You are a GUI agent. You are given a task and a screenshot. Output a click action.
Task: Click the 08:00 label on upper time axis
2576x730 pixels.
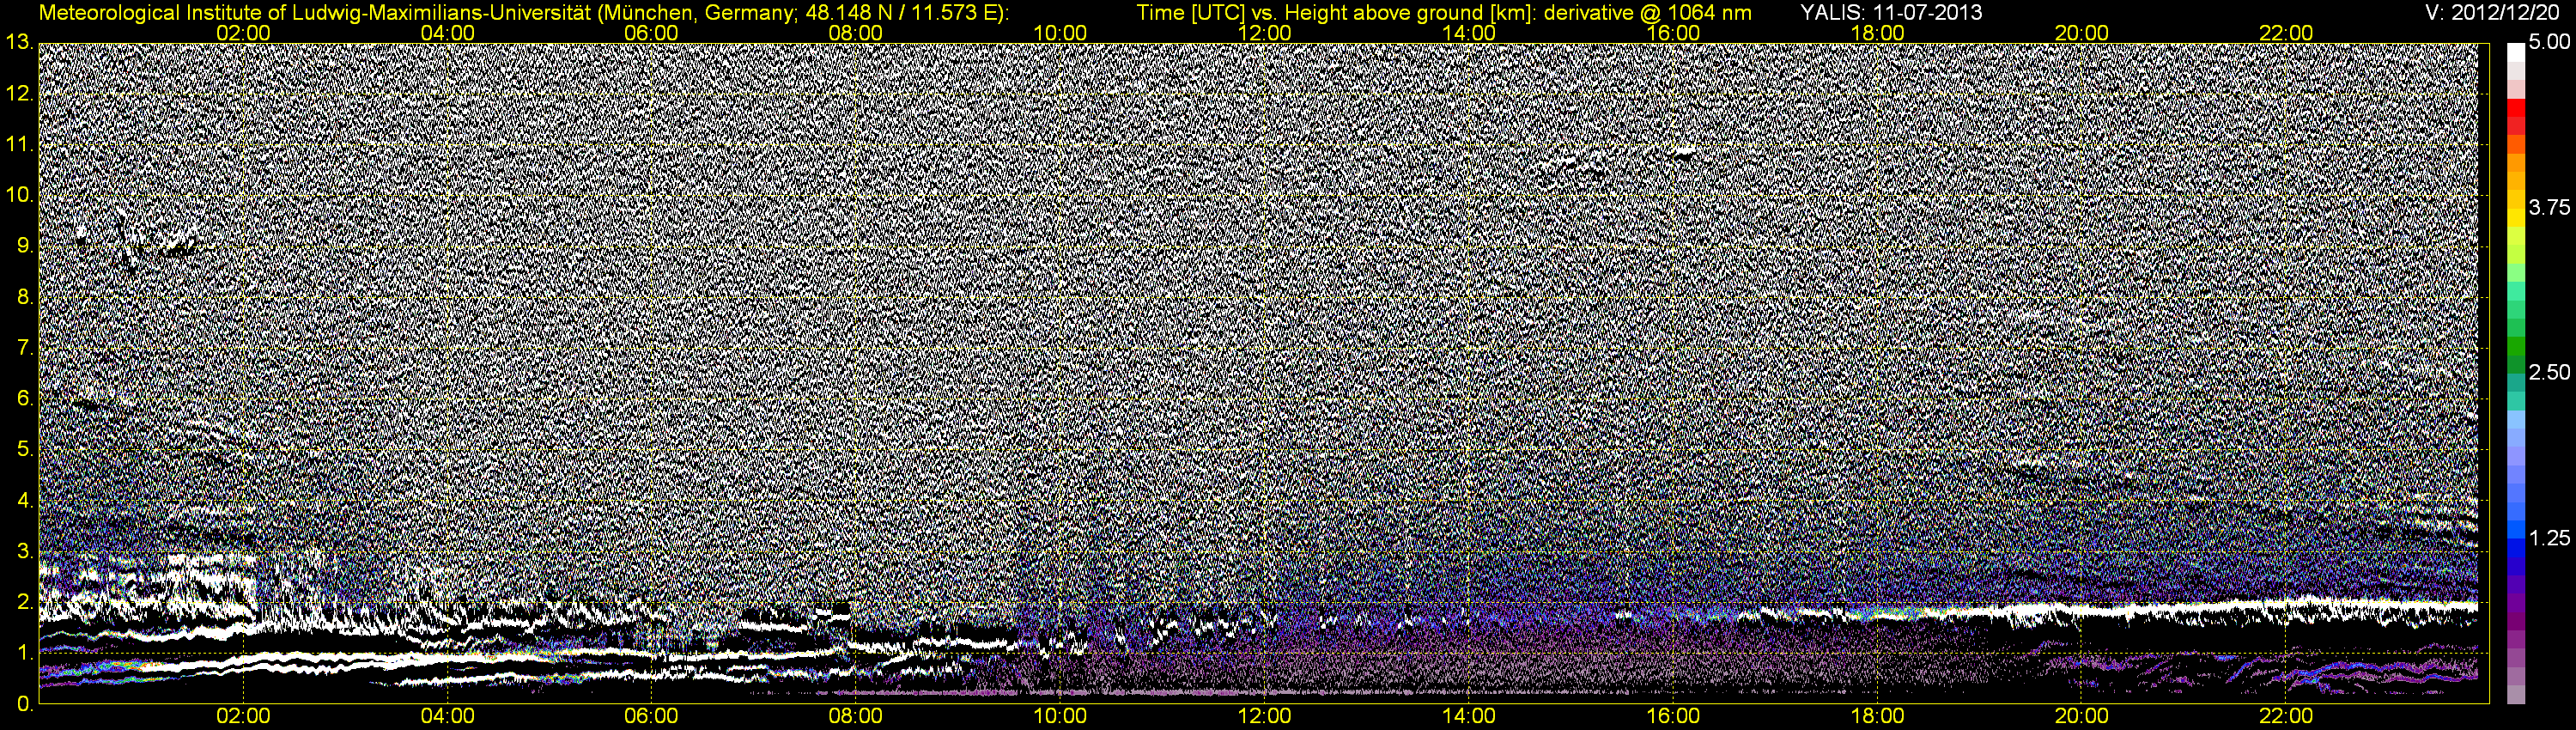click(x=857, y=33)
